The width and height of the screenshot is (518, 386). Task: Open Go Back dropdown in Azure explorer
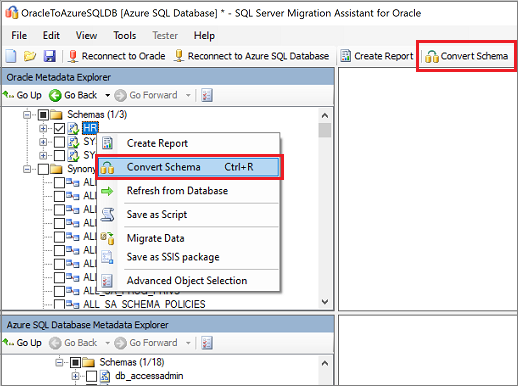[107, 343]
